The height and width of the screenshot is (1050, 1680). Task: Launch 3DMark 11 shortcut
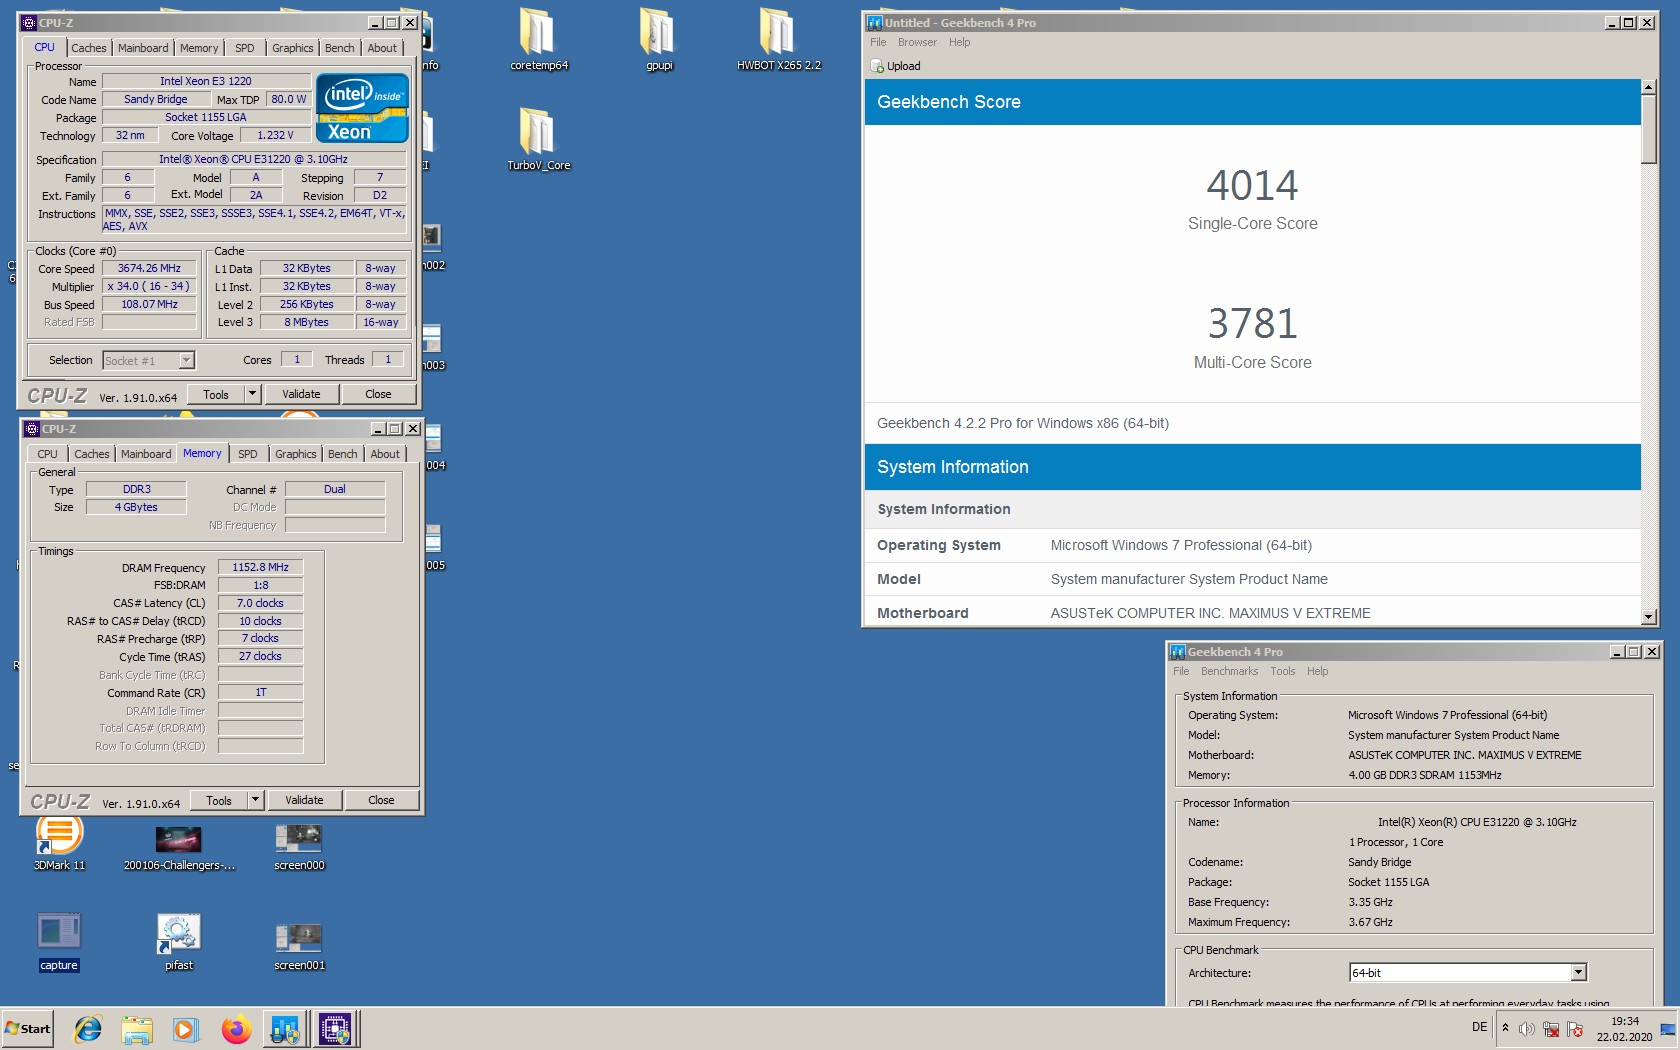(59, 842)
